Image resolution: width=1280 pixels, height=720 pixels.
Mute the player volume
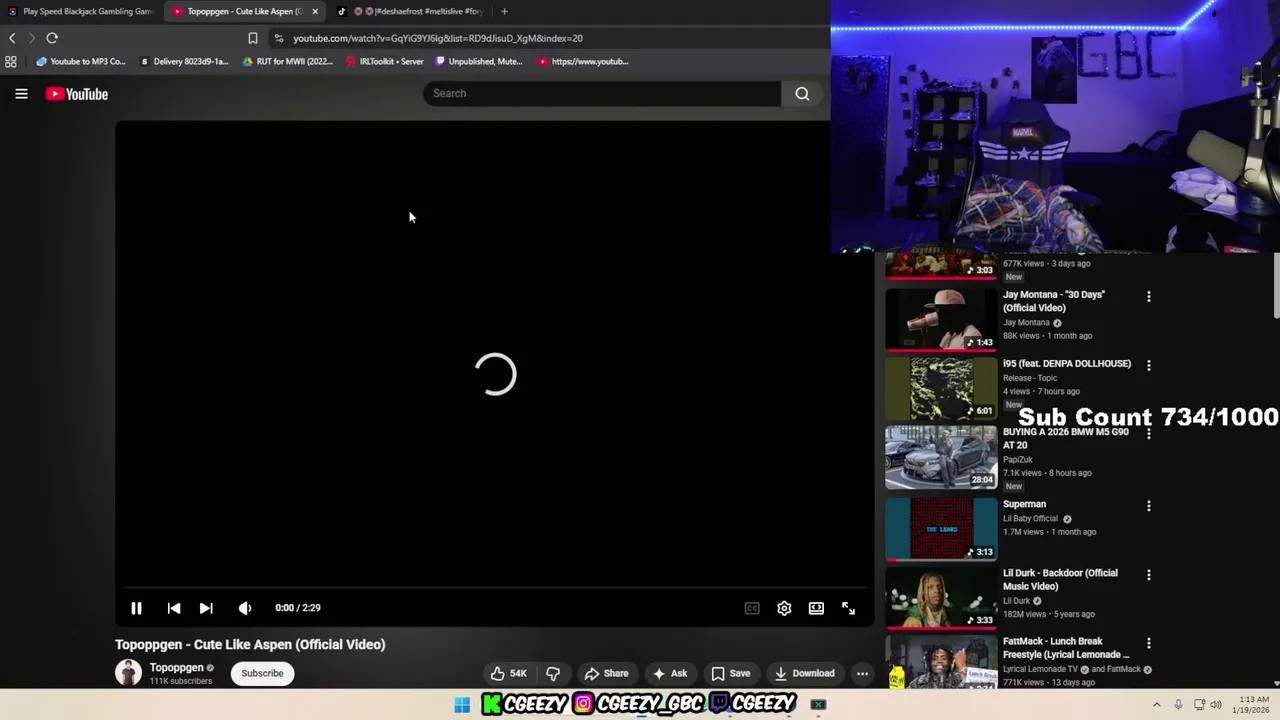(245, 608)
